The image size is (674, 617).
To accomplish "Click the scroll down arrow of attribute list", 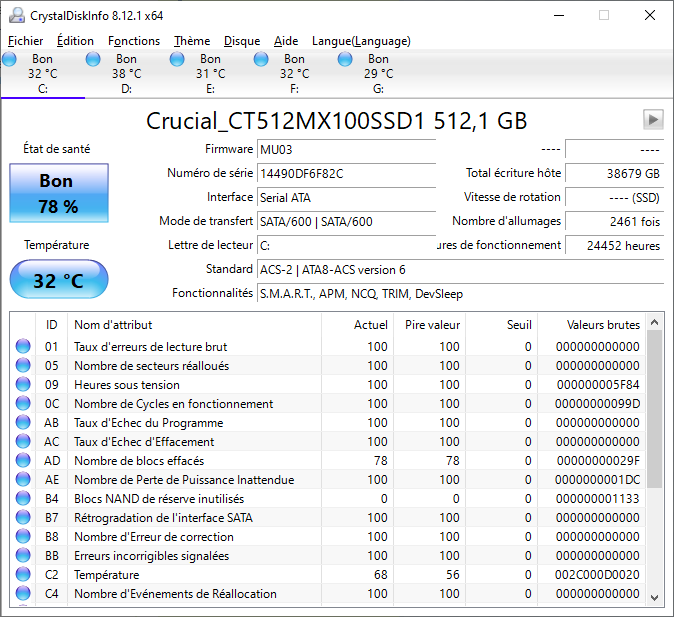I will [655, 598].
